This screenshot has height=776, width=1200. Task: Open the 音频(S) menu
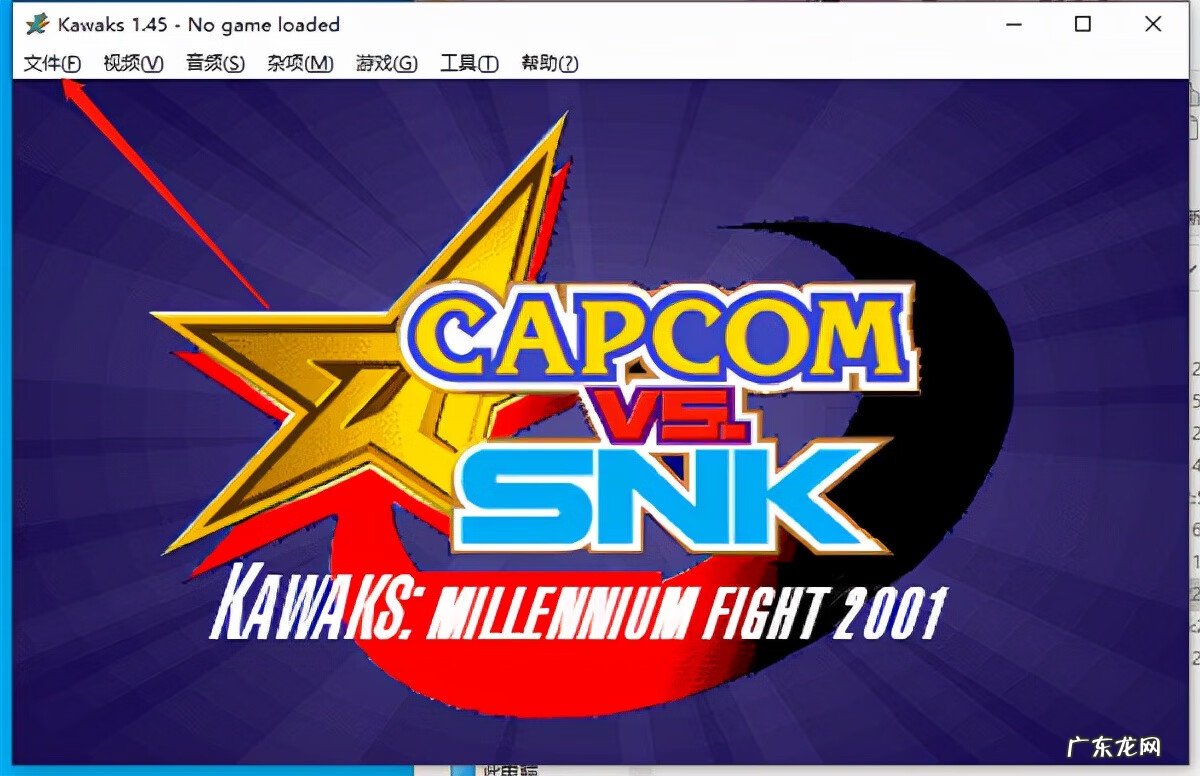coord(215,64)
